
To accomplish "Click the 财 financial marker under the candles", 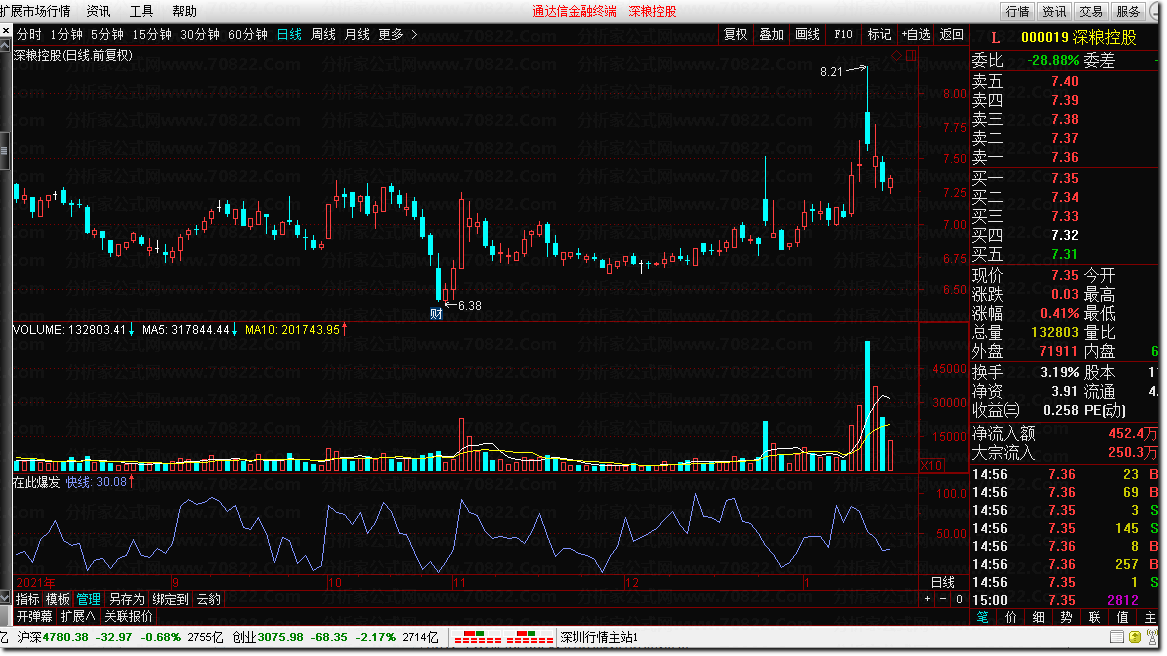I will coord(436,313).
